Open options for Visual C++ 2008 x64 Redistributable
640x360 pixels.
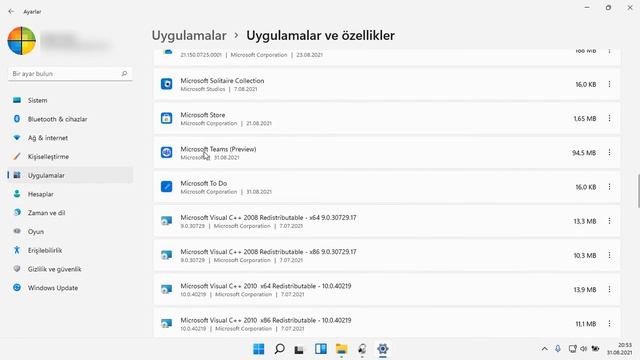609,221
